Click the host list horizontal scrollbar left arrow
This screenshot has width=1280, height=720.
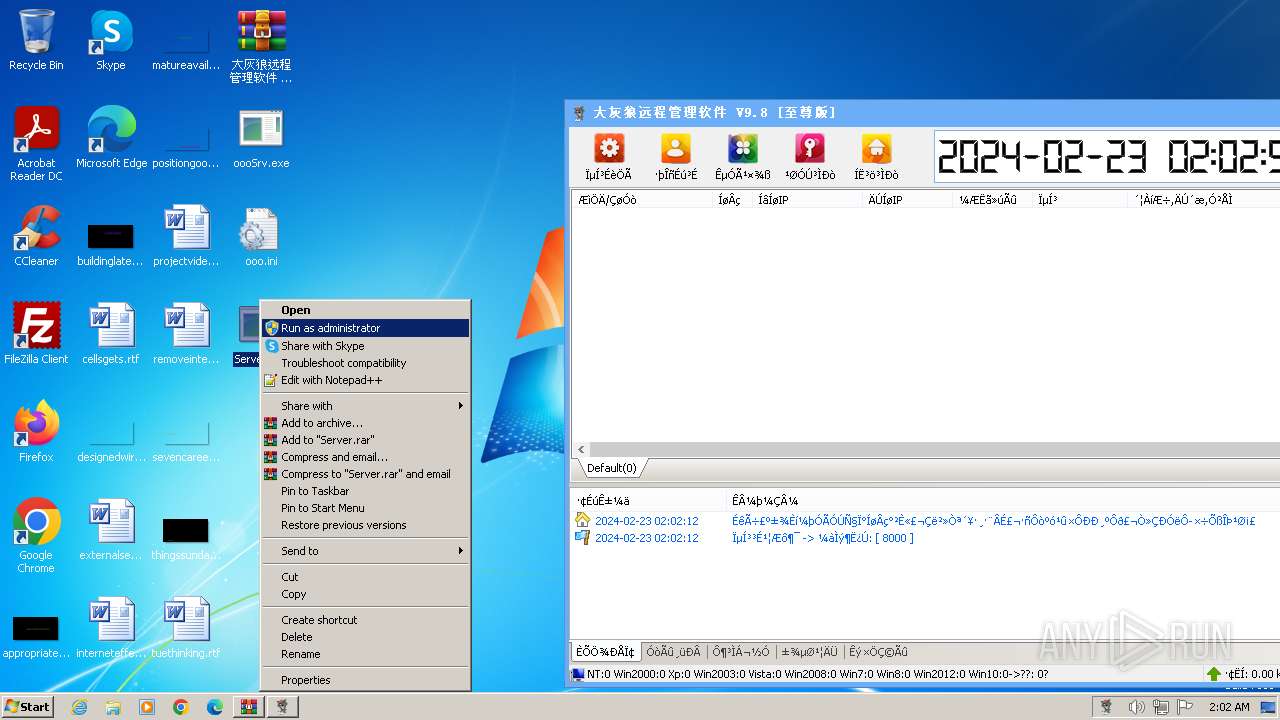coord(581,450)
